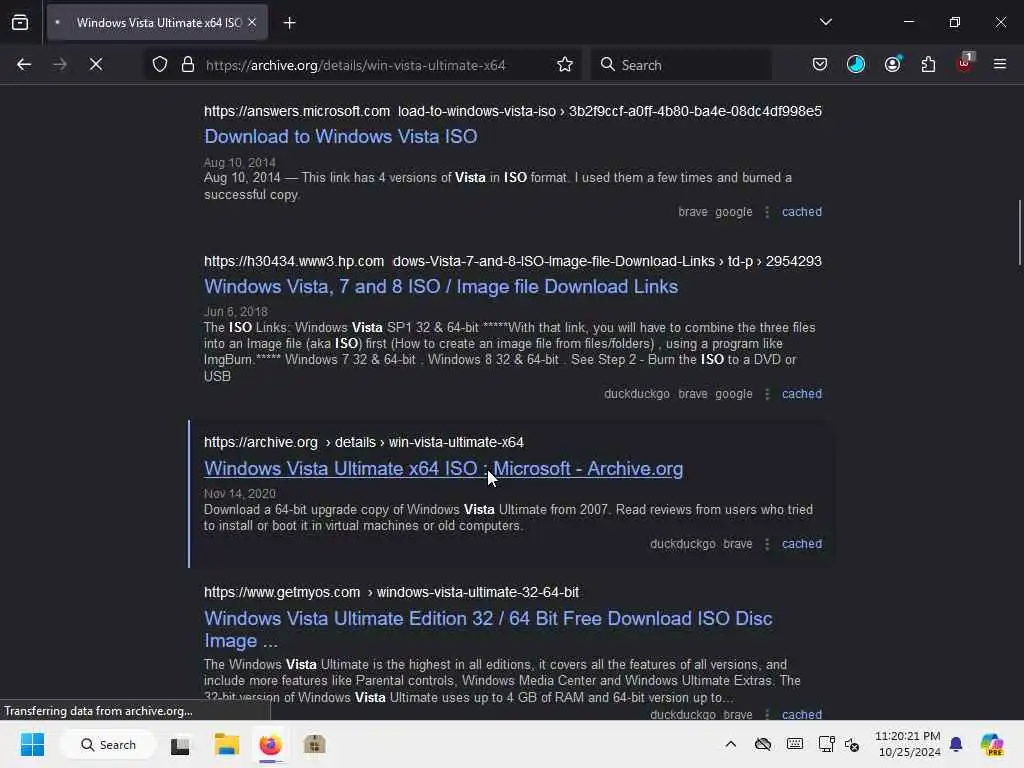This screenshot has width=1024, height=768.
Task: Open Windows Vista, 7 and 8 ISO links result
Action: coord(441,287)
